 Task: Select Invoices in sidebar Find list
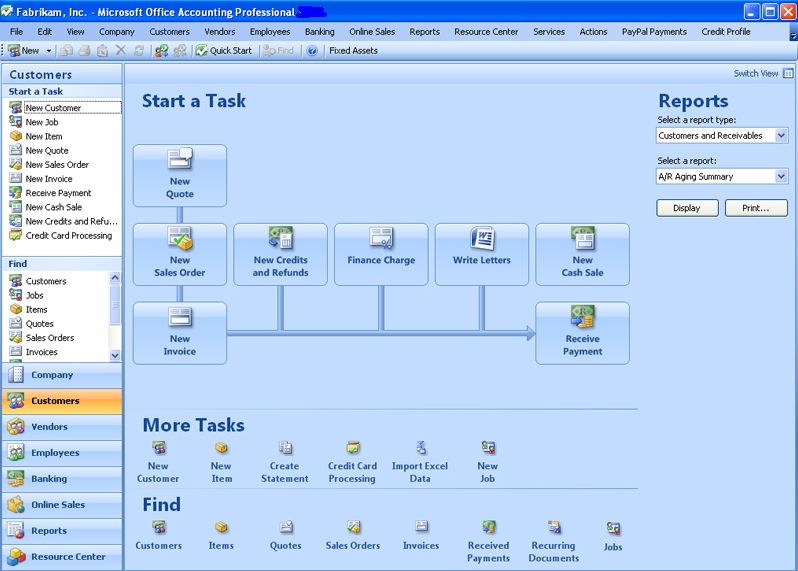coord(34,352)
